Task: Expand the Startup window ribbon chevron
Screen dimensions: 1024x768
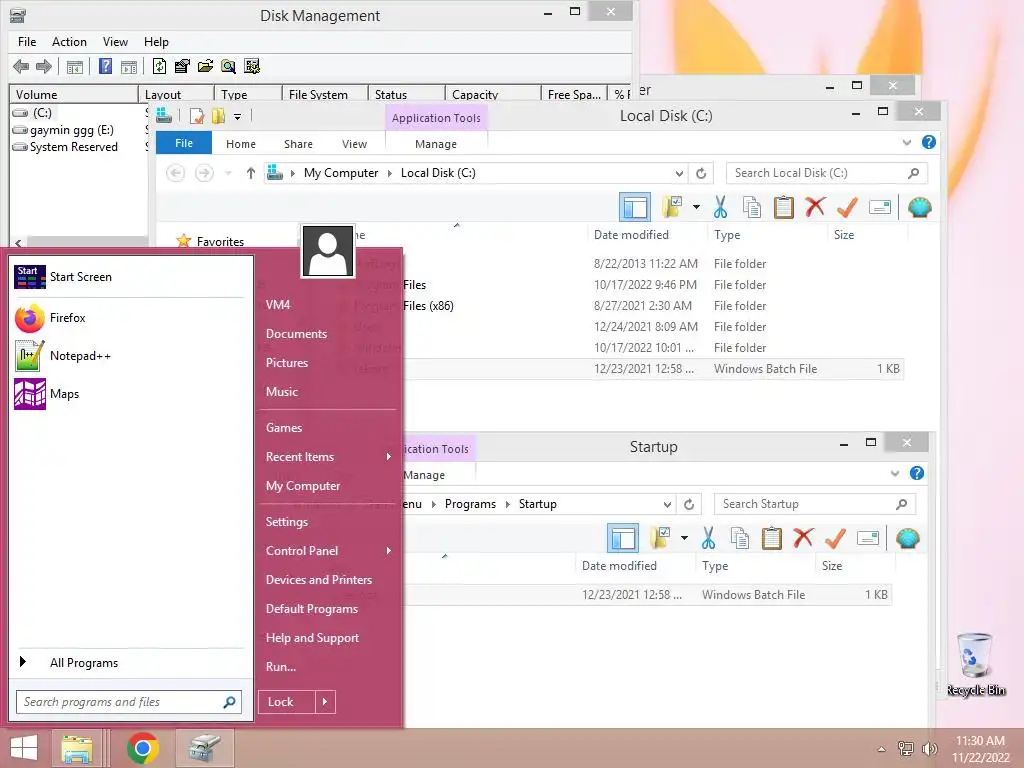Action: coord(895,473)
